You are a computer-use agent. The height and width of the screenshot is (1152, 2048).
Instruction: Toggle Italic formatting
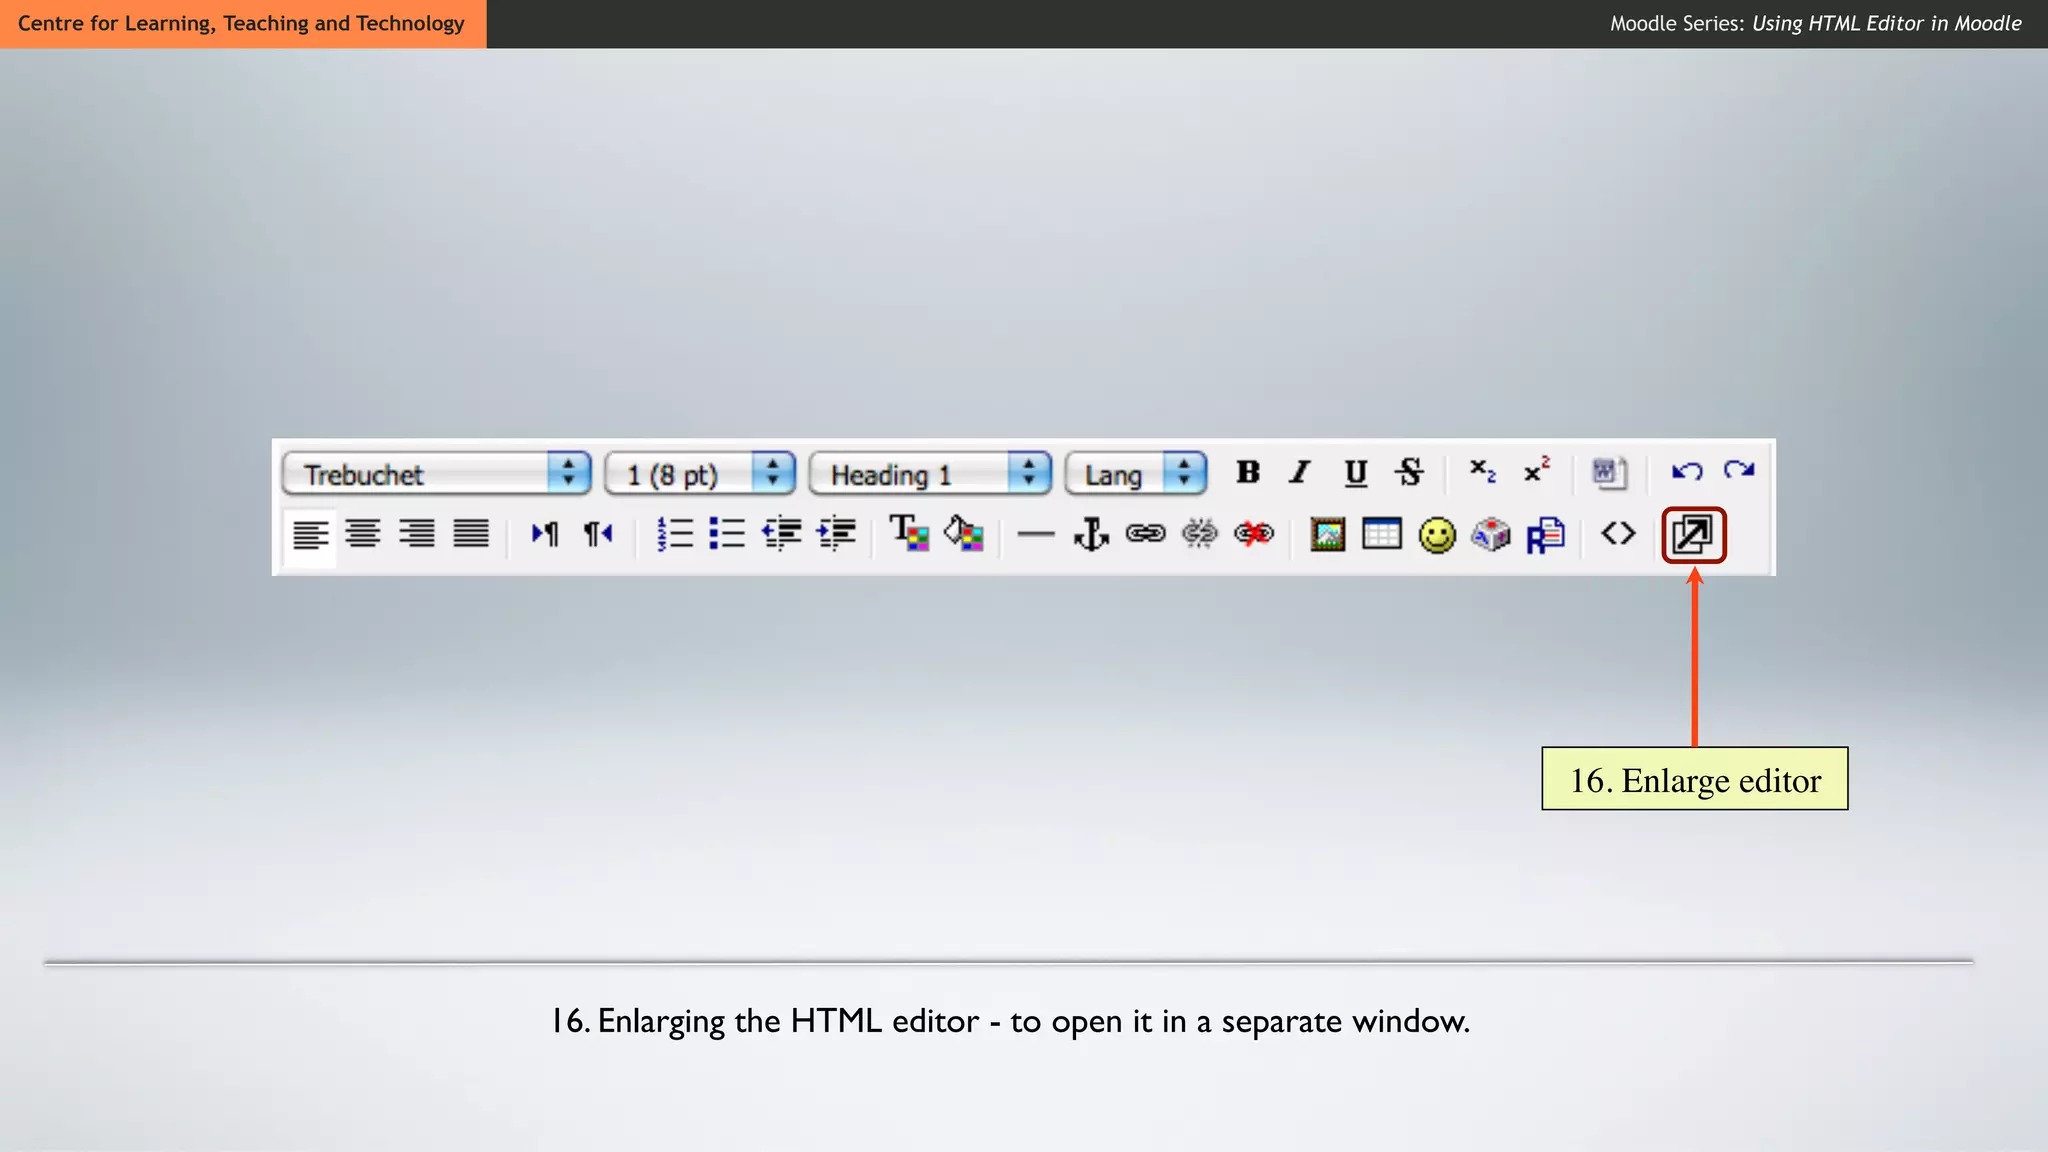tap(1300, 472)
